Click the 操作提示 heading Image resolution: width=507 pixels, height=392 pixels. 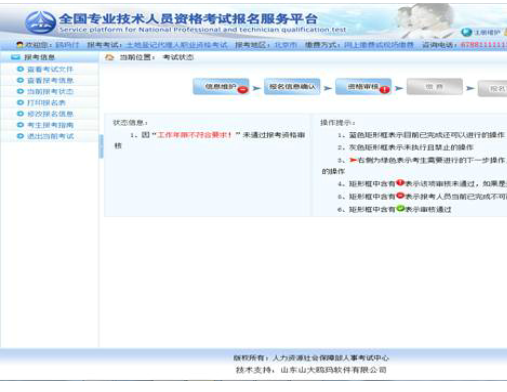point(337,123)
